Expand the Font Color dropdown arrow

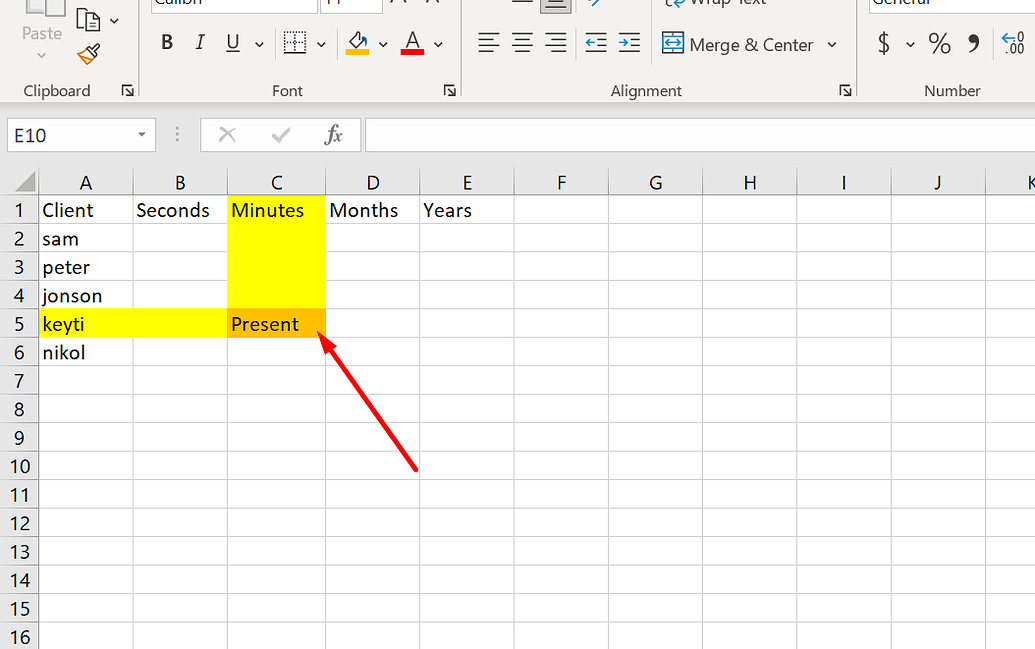[x=438, y=43]
